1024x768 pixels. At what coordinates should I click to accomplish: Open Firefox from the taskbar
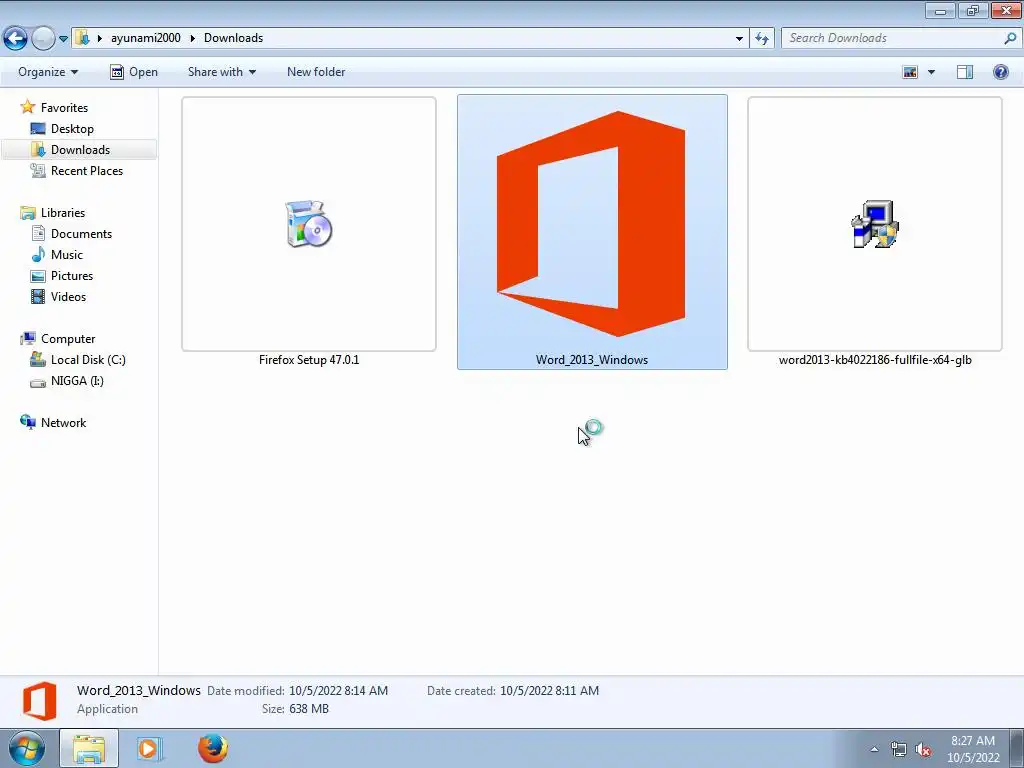click(x=213, y=748)
